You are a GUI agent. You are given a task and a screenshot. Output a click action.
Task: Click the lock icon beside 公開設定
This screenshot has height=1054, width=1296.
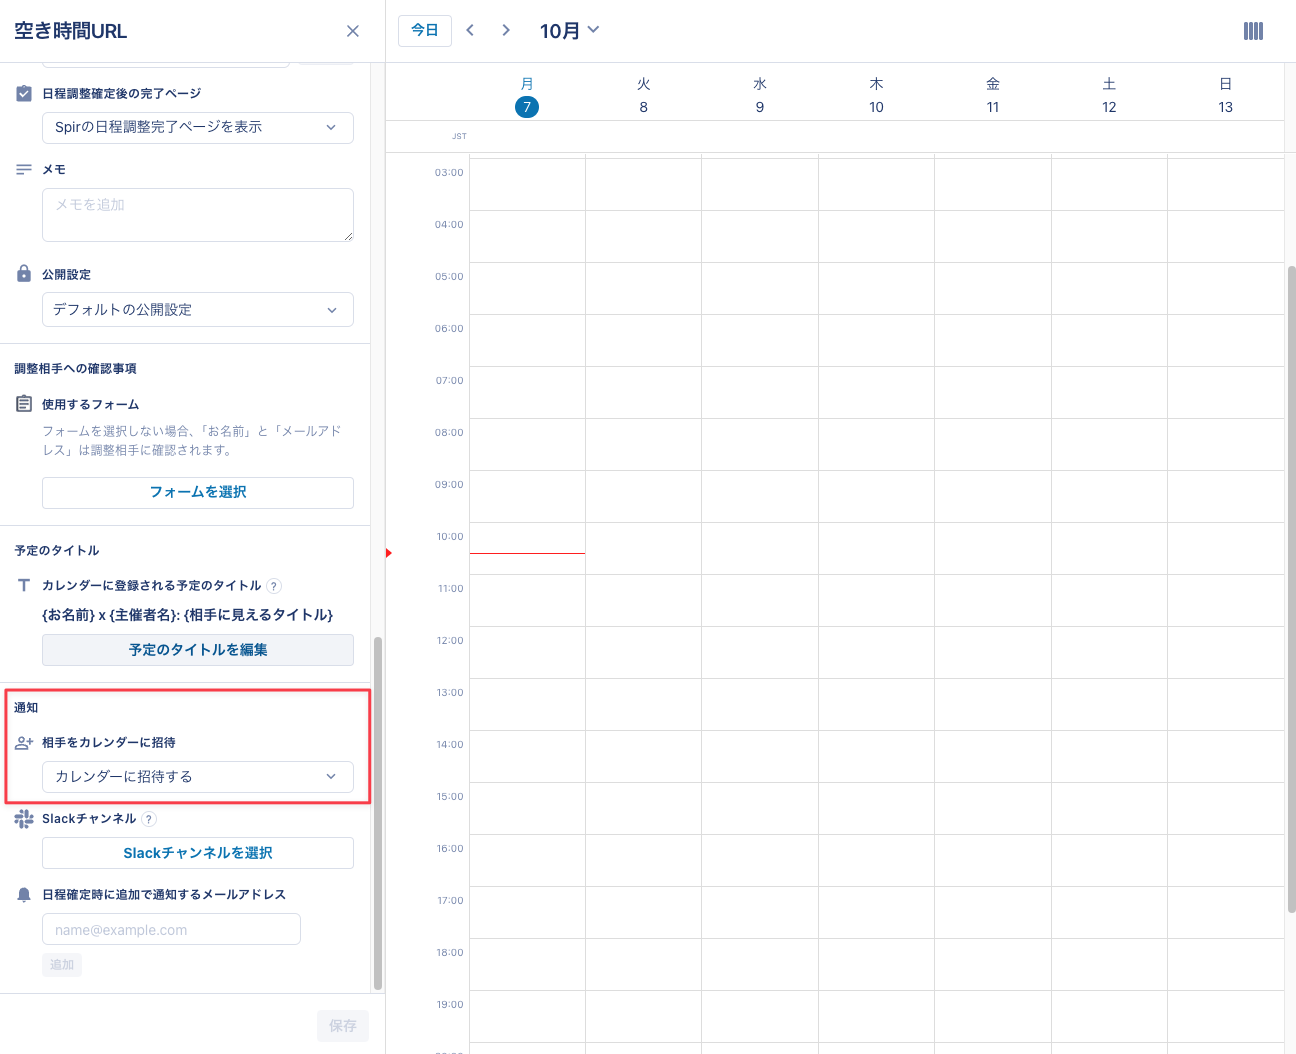coord(24,274)
